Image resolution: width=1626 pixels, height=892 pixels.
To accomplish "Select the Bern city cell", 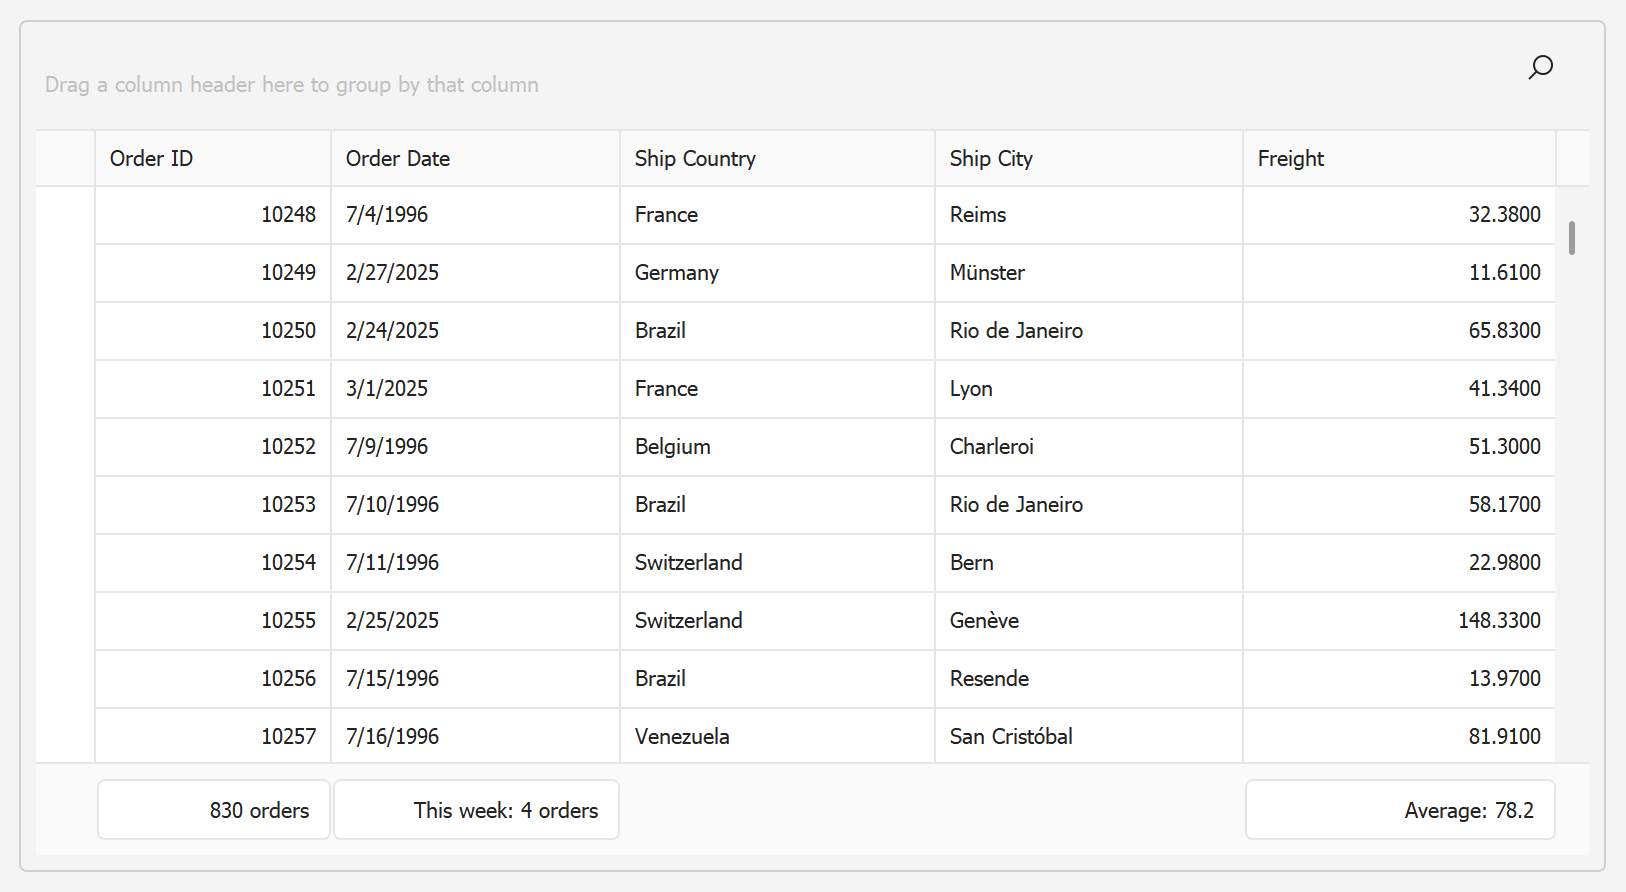I will tap(1087, 563).
